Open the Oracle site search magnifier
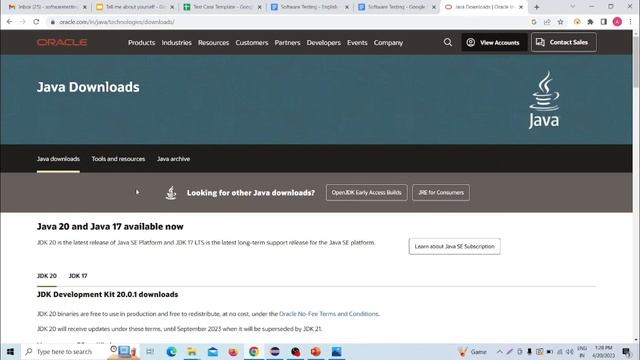This screenshot has height=360, width=640. pyautogui.click(x=448, y=42)
